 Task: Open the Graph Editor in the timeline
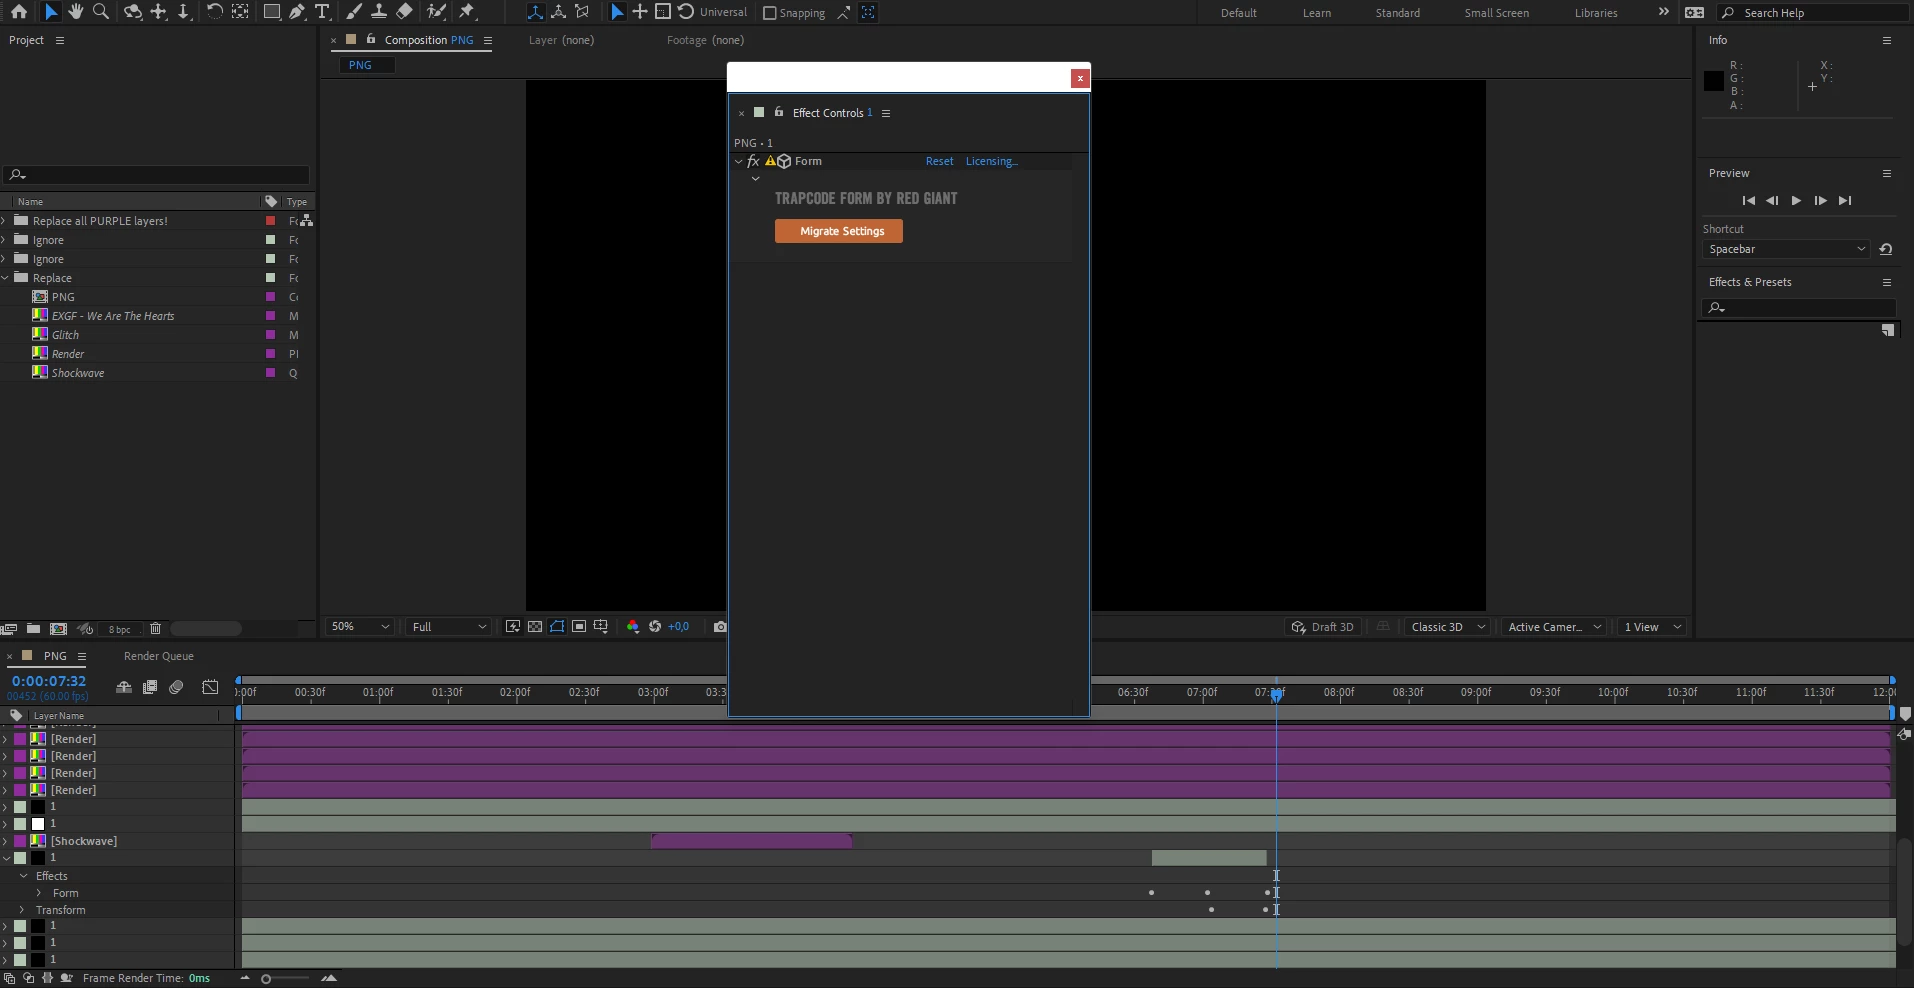click(210, 687)
